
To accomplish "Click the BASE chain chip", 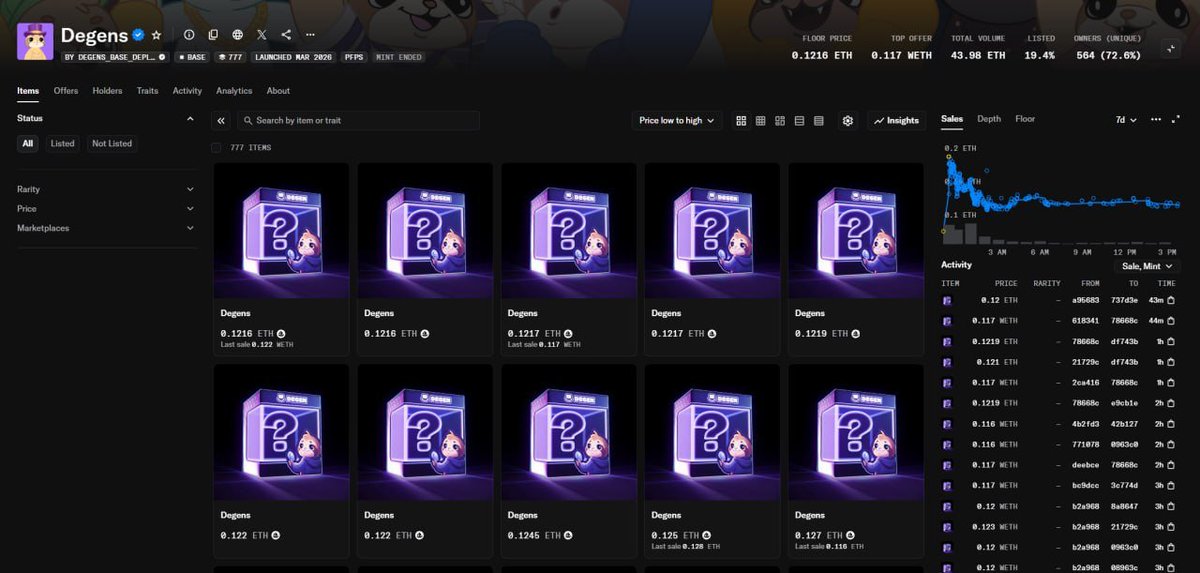I will [x=192, y=57].
